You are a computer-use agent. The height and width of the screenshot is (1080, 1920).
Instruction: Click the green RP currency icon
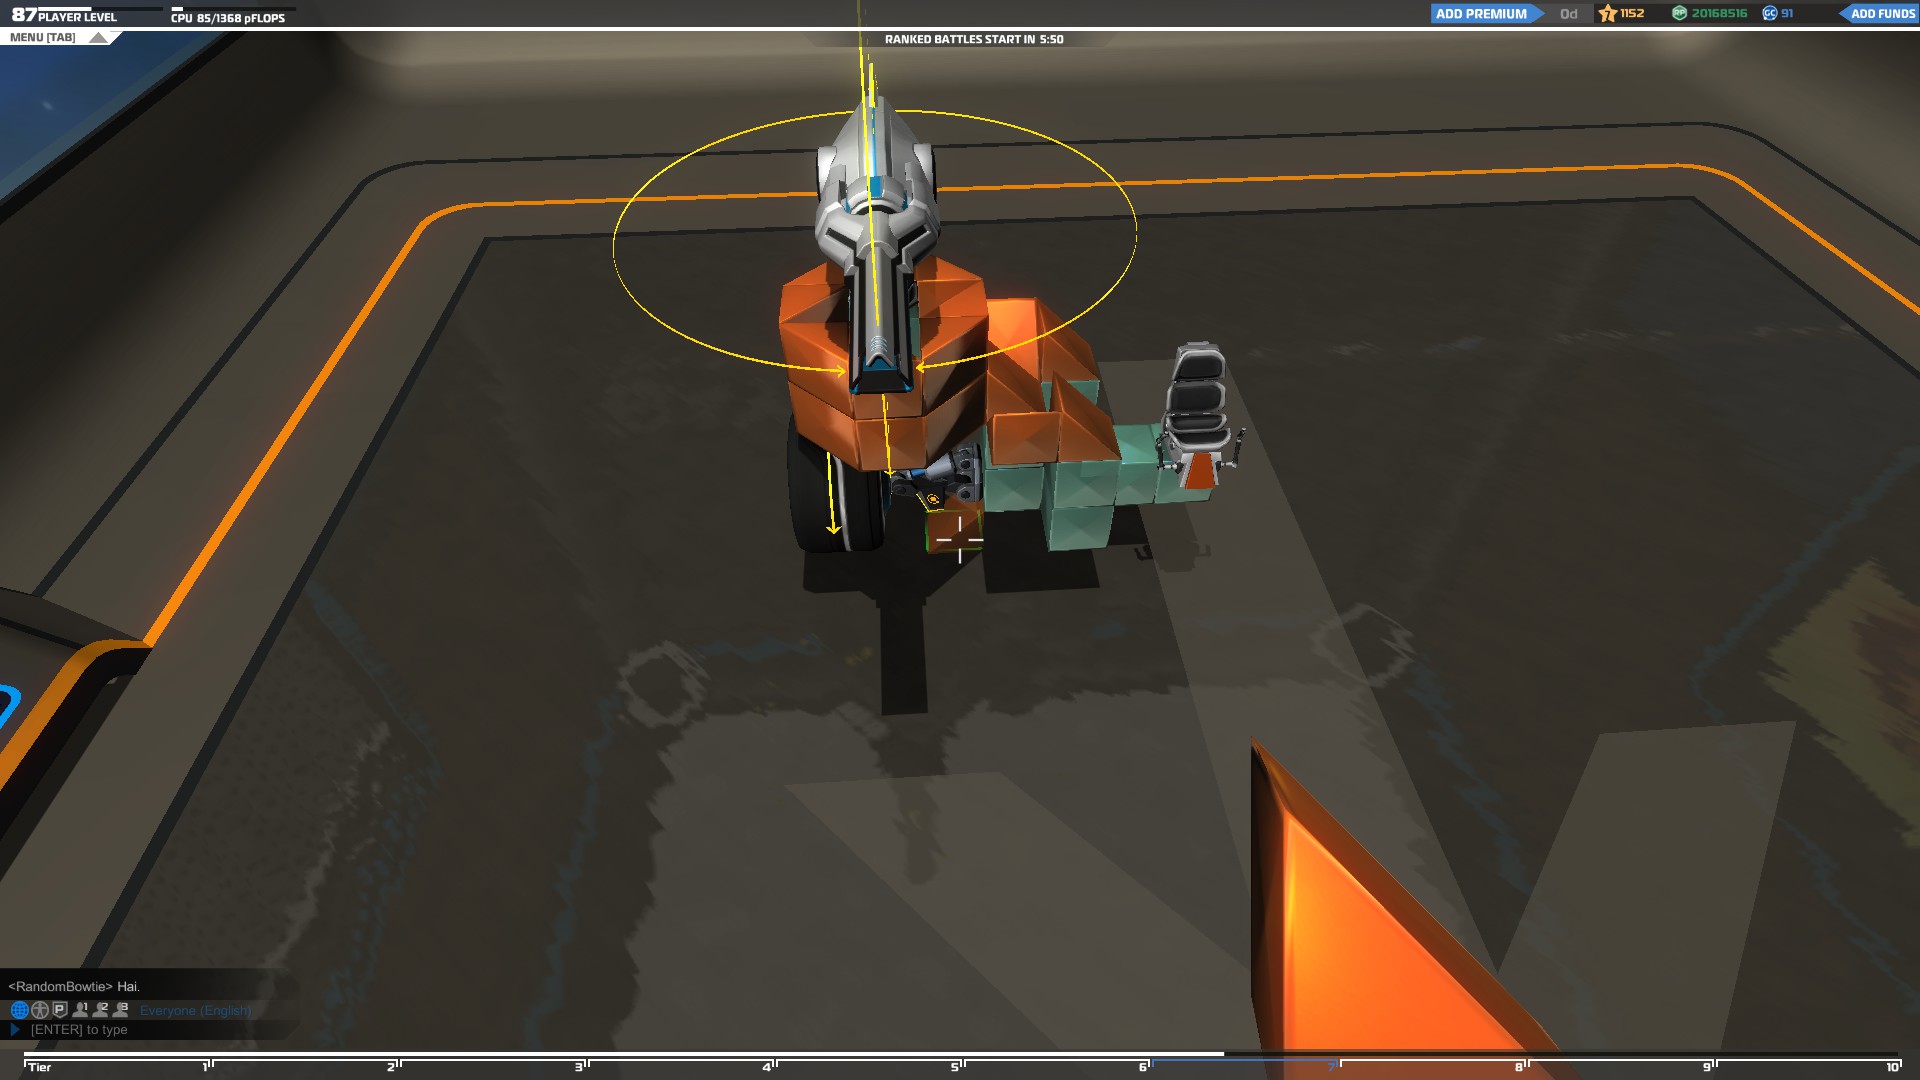point(1680,13)
